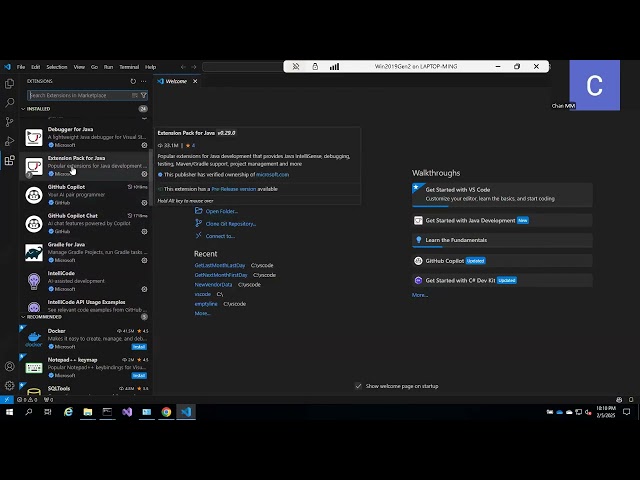Open the Run and Debug view

pyautogui.click(x=9, y=141)
